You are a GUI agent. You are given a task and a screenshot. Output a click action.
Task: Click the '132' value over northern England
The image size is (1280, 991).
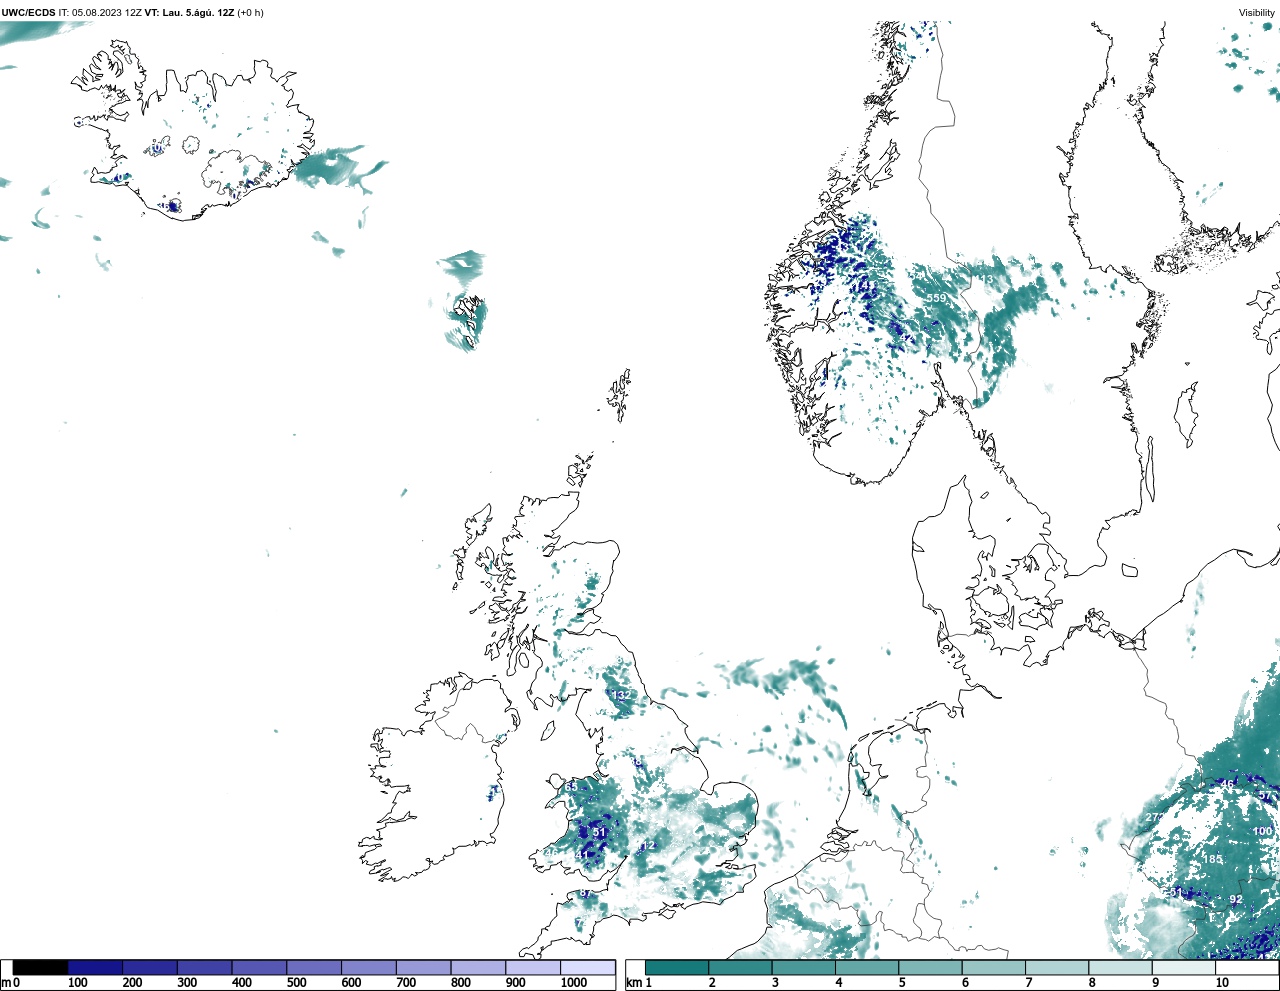pos(622,695)
